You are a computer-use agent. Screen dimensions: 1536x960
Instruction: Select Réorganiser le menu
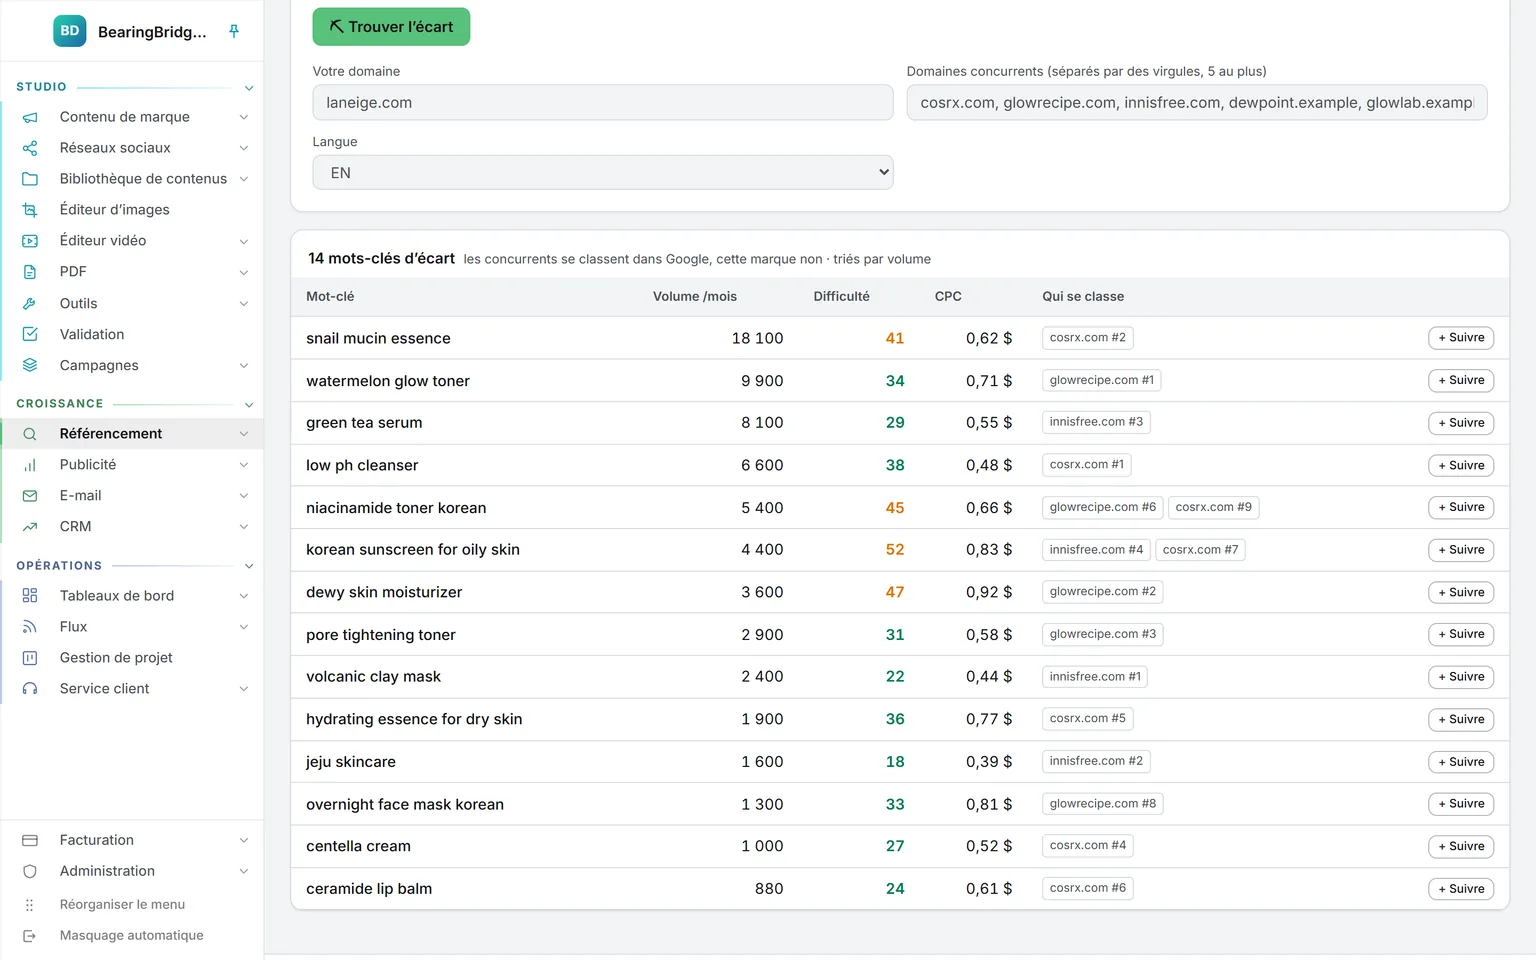coord(122,905)
